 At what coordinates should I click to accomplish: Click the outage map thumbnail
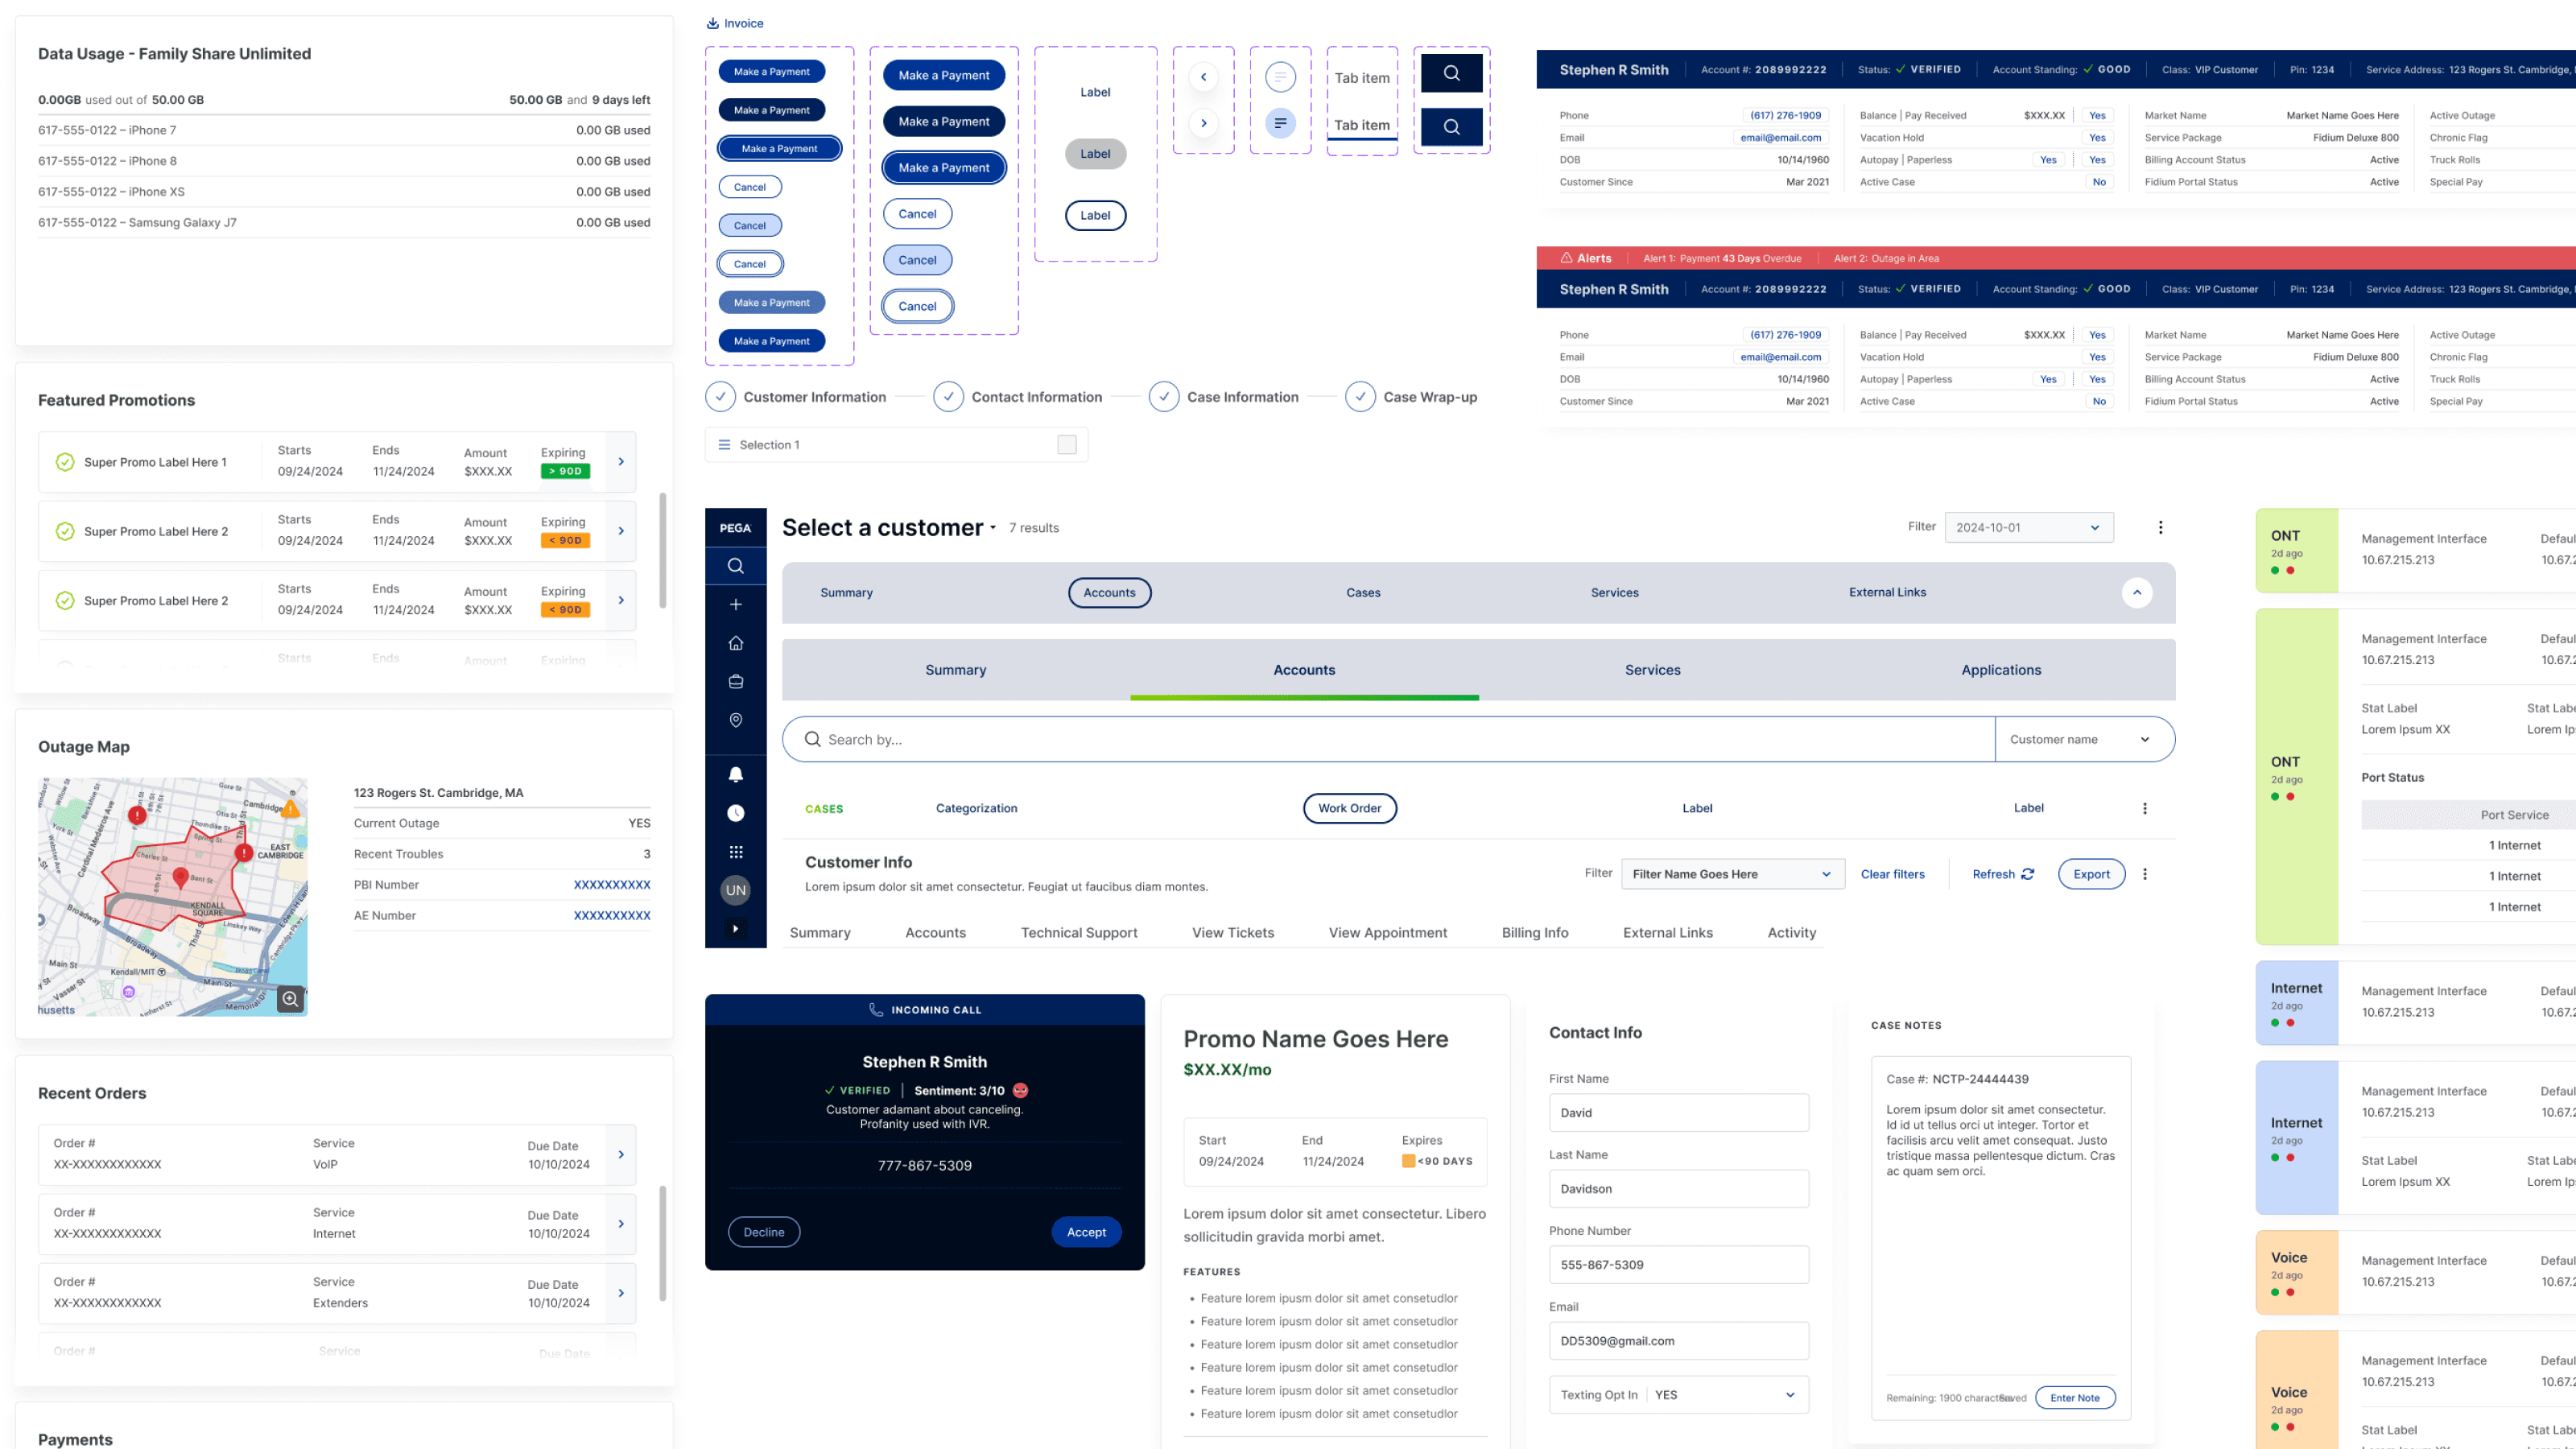(172, 897)
